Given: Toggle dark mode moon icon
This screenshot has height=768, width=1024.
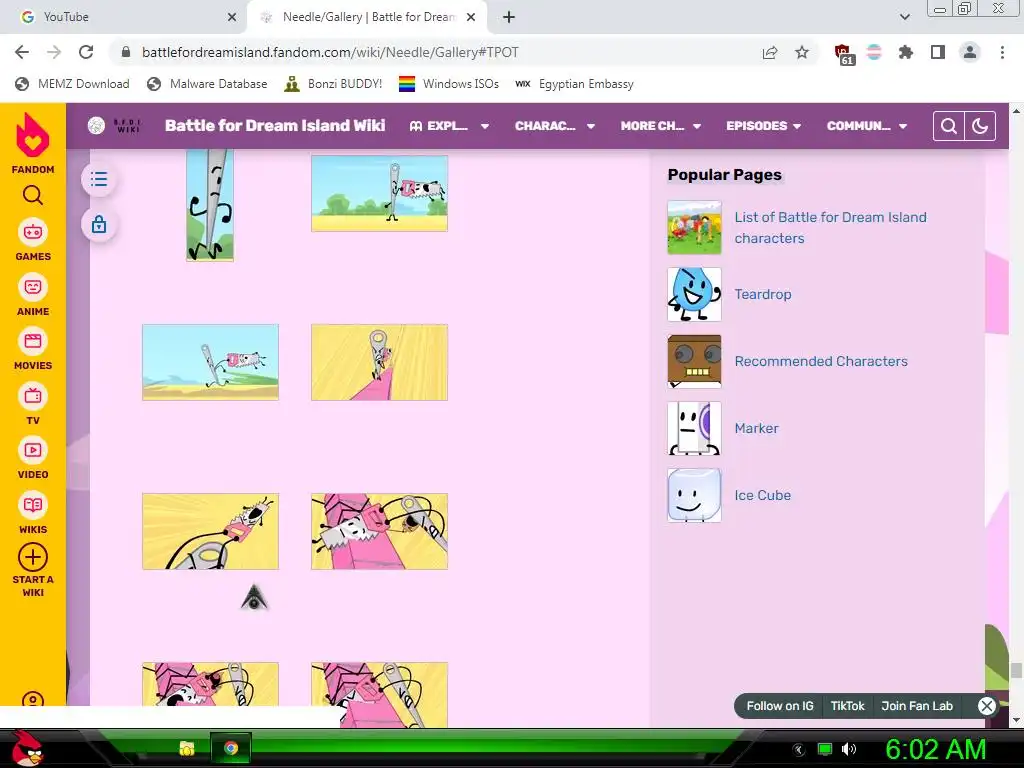Looking at the screenshot, I should pos(980,126).
